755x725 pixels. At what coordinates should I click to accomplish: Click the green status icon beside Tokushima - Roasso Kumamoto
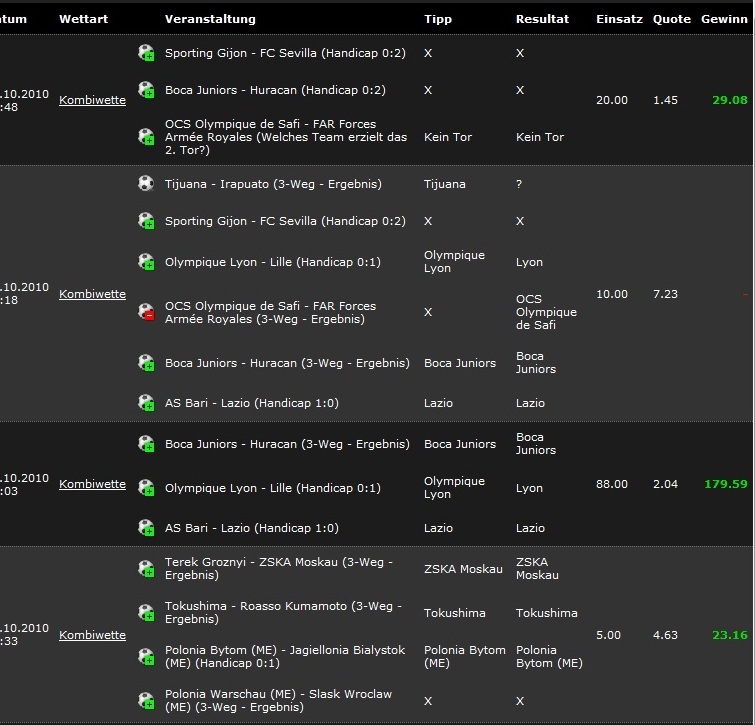tap(146, 612)
